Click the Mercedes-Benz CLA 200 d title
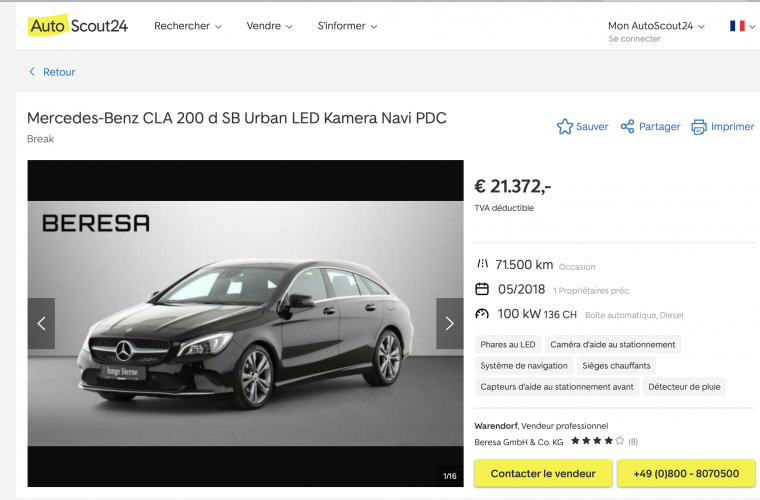The image size is (760, 500). (237, 118)
